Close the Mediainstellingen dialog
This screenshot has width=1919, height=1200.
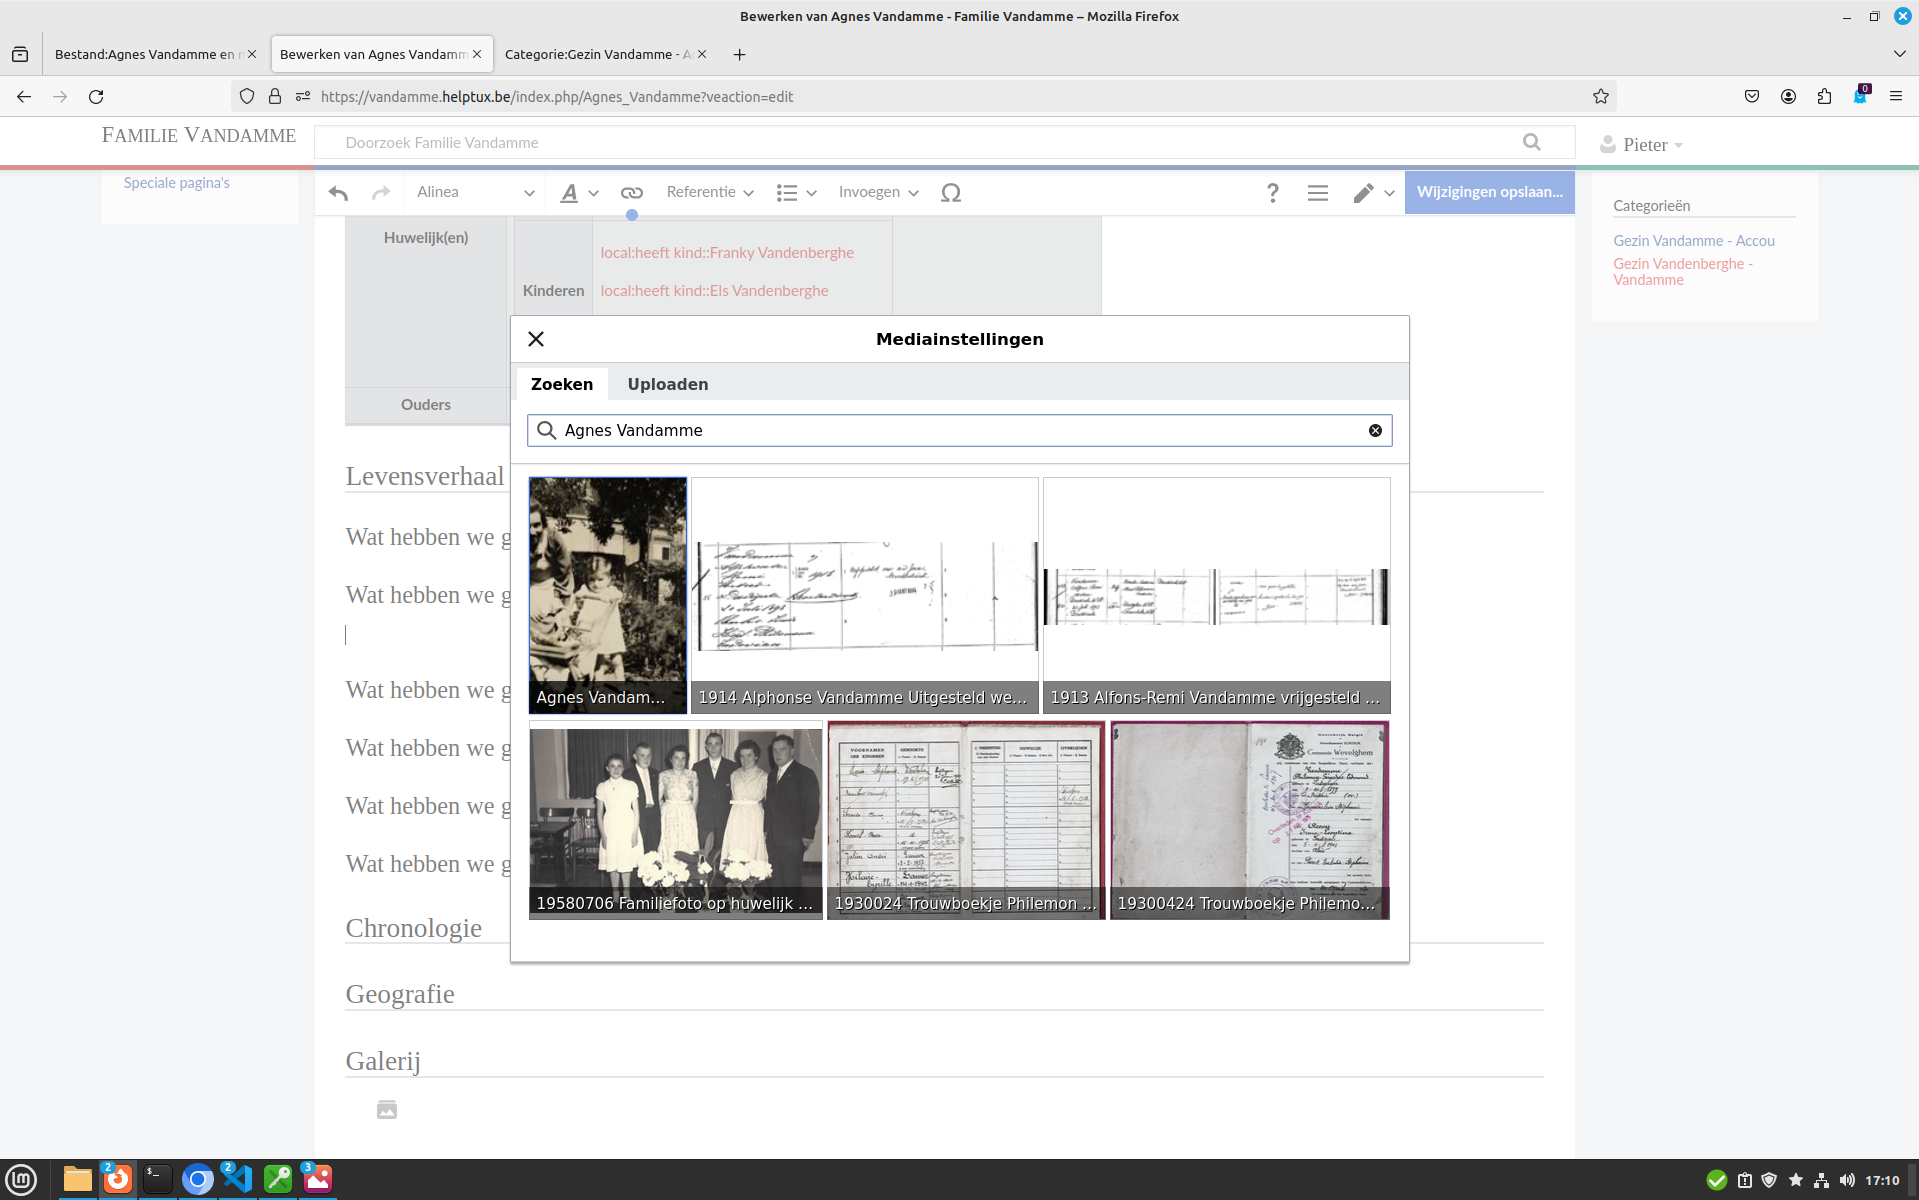coord(536,339)
